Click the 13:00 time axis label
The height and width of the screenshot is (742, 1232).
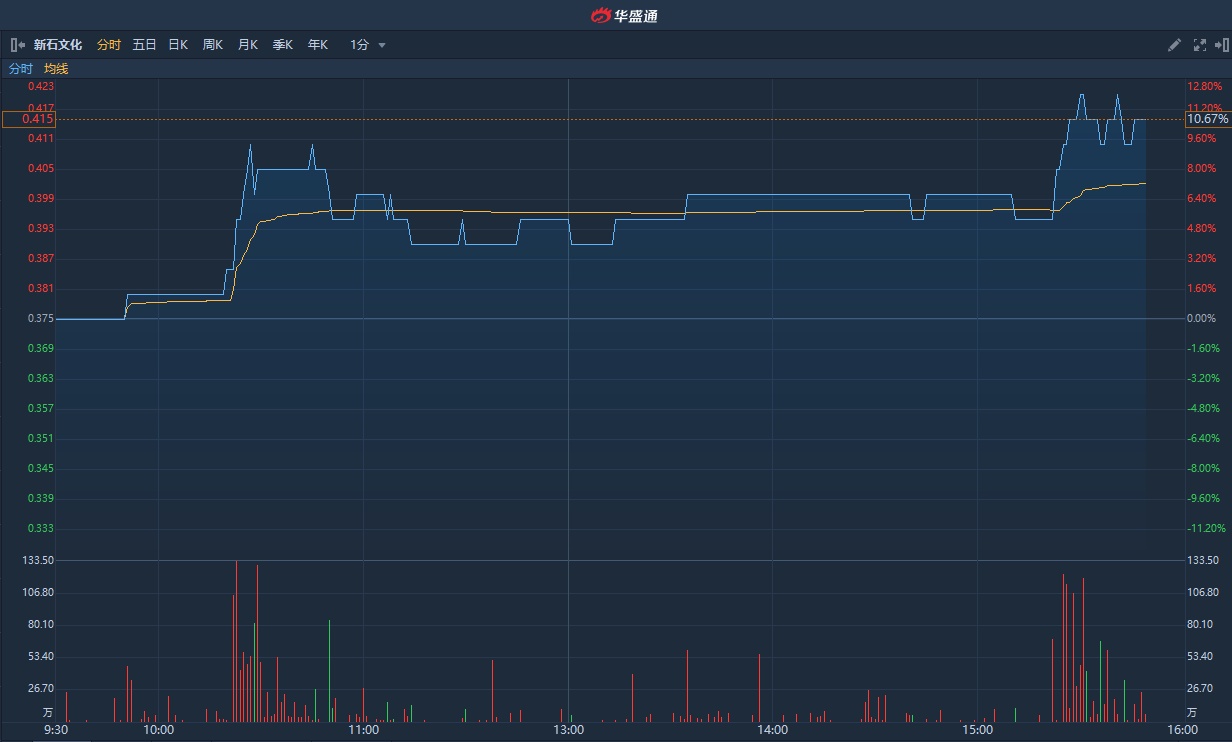tap(568, 730)
